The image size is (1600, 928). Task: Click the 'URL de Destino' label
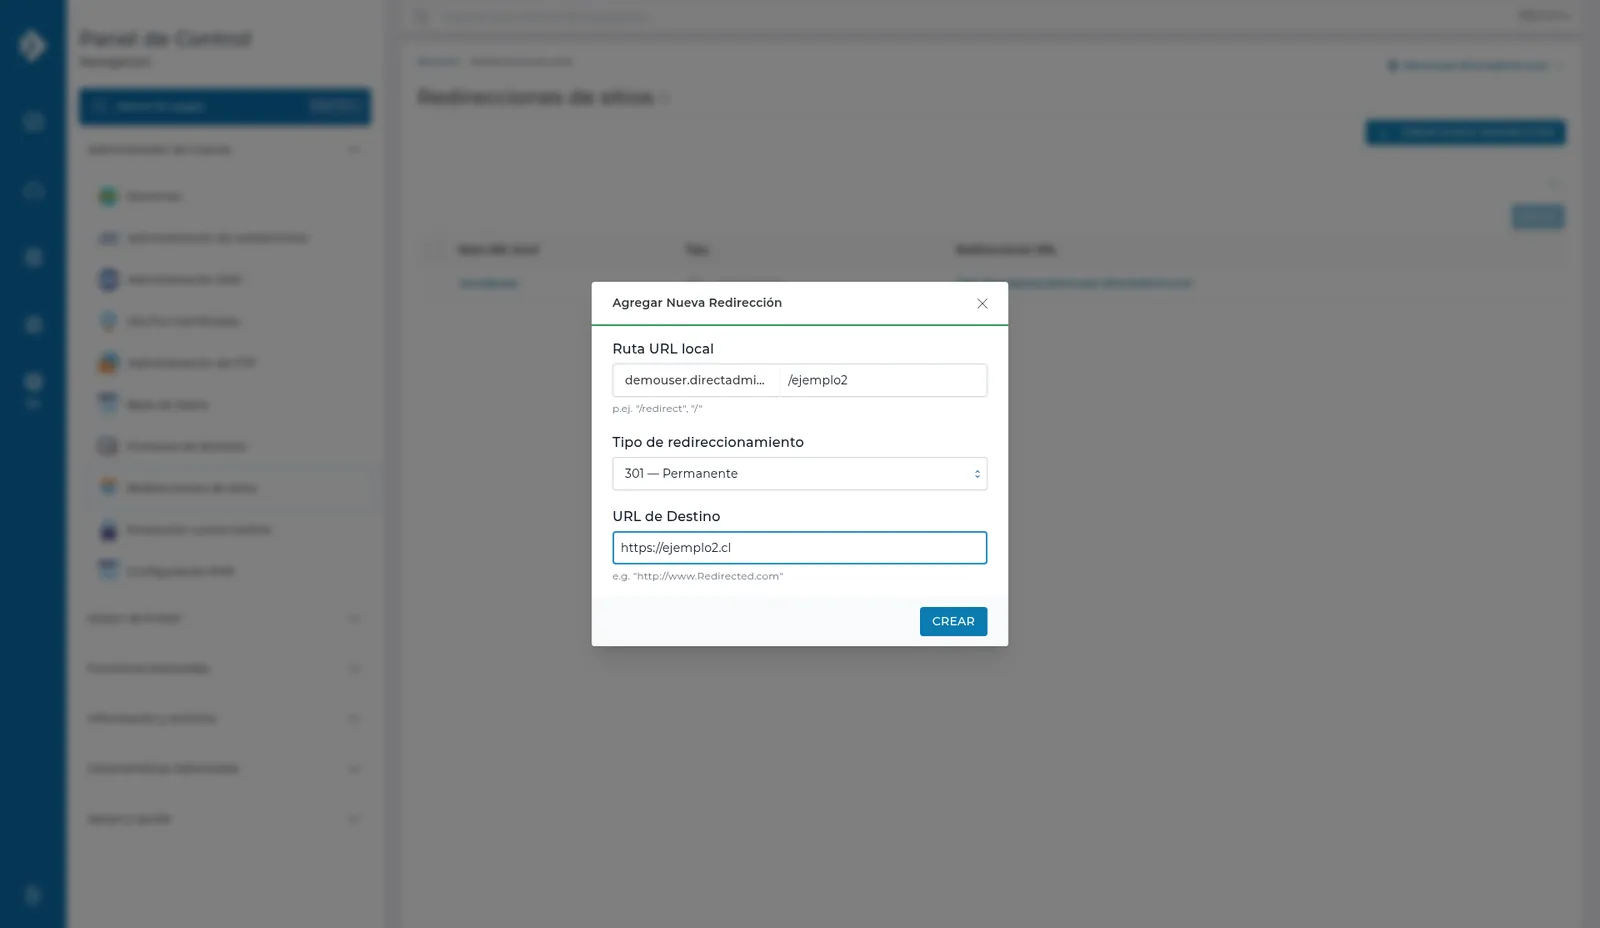[x=666, y=516]
